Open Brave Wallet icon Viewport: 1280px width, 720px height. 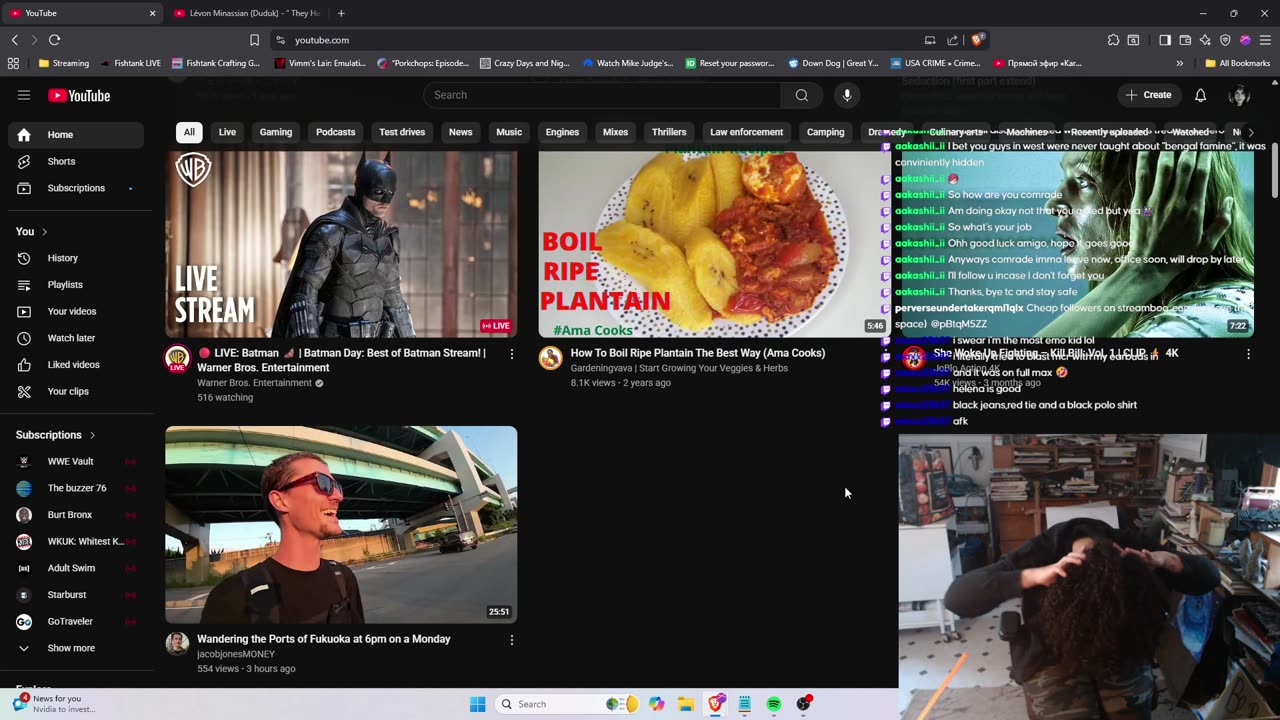[x=1185, y=40]
